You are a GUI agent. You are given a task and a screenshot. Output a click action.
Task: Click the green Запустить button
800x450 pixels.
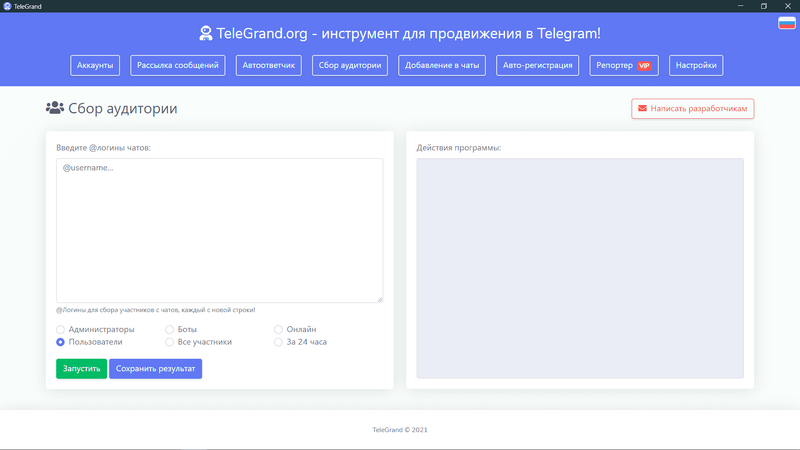click(x=82, y=368)
